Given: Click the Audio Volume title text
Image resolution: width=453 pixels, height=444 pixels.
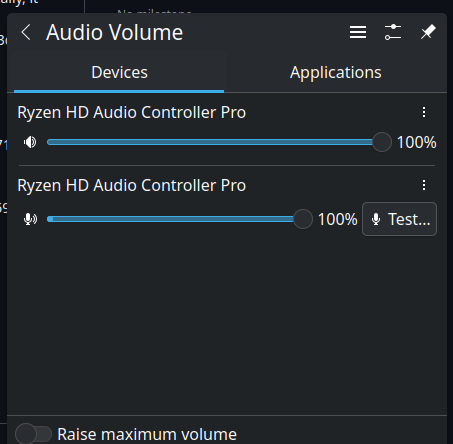Looking at the screenshot, I should click(114, 32).
